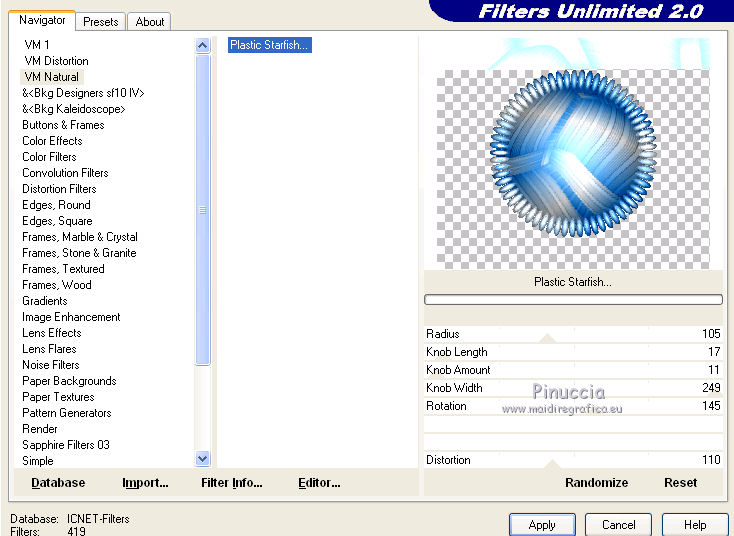Select the Plastic Starfish... filter

[270, 45]
